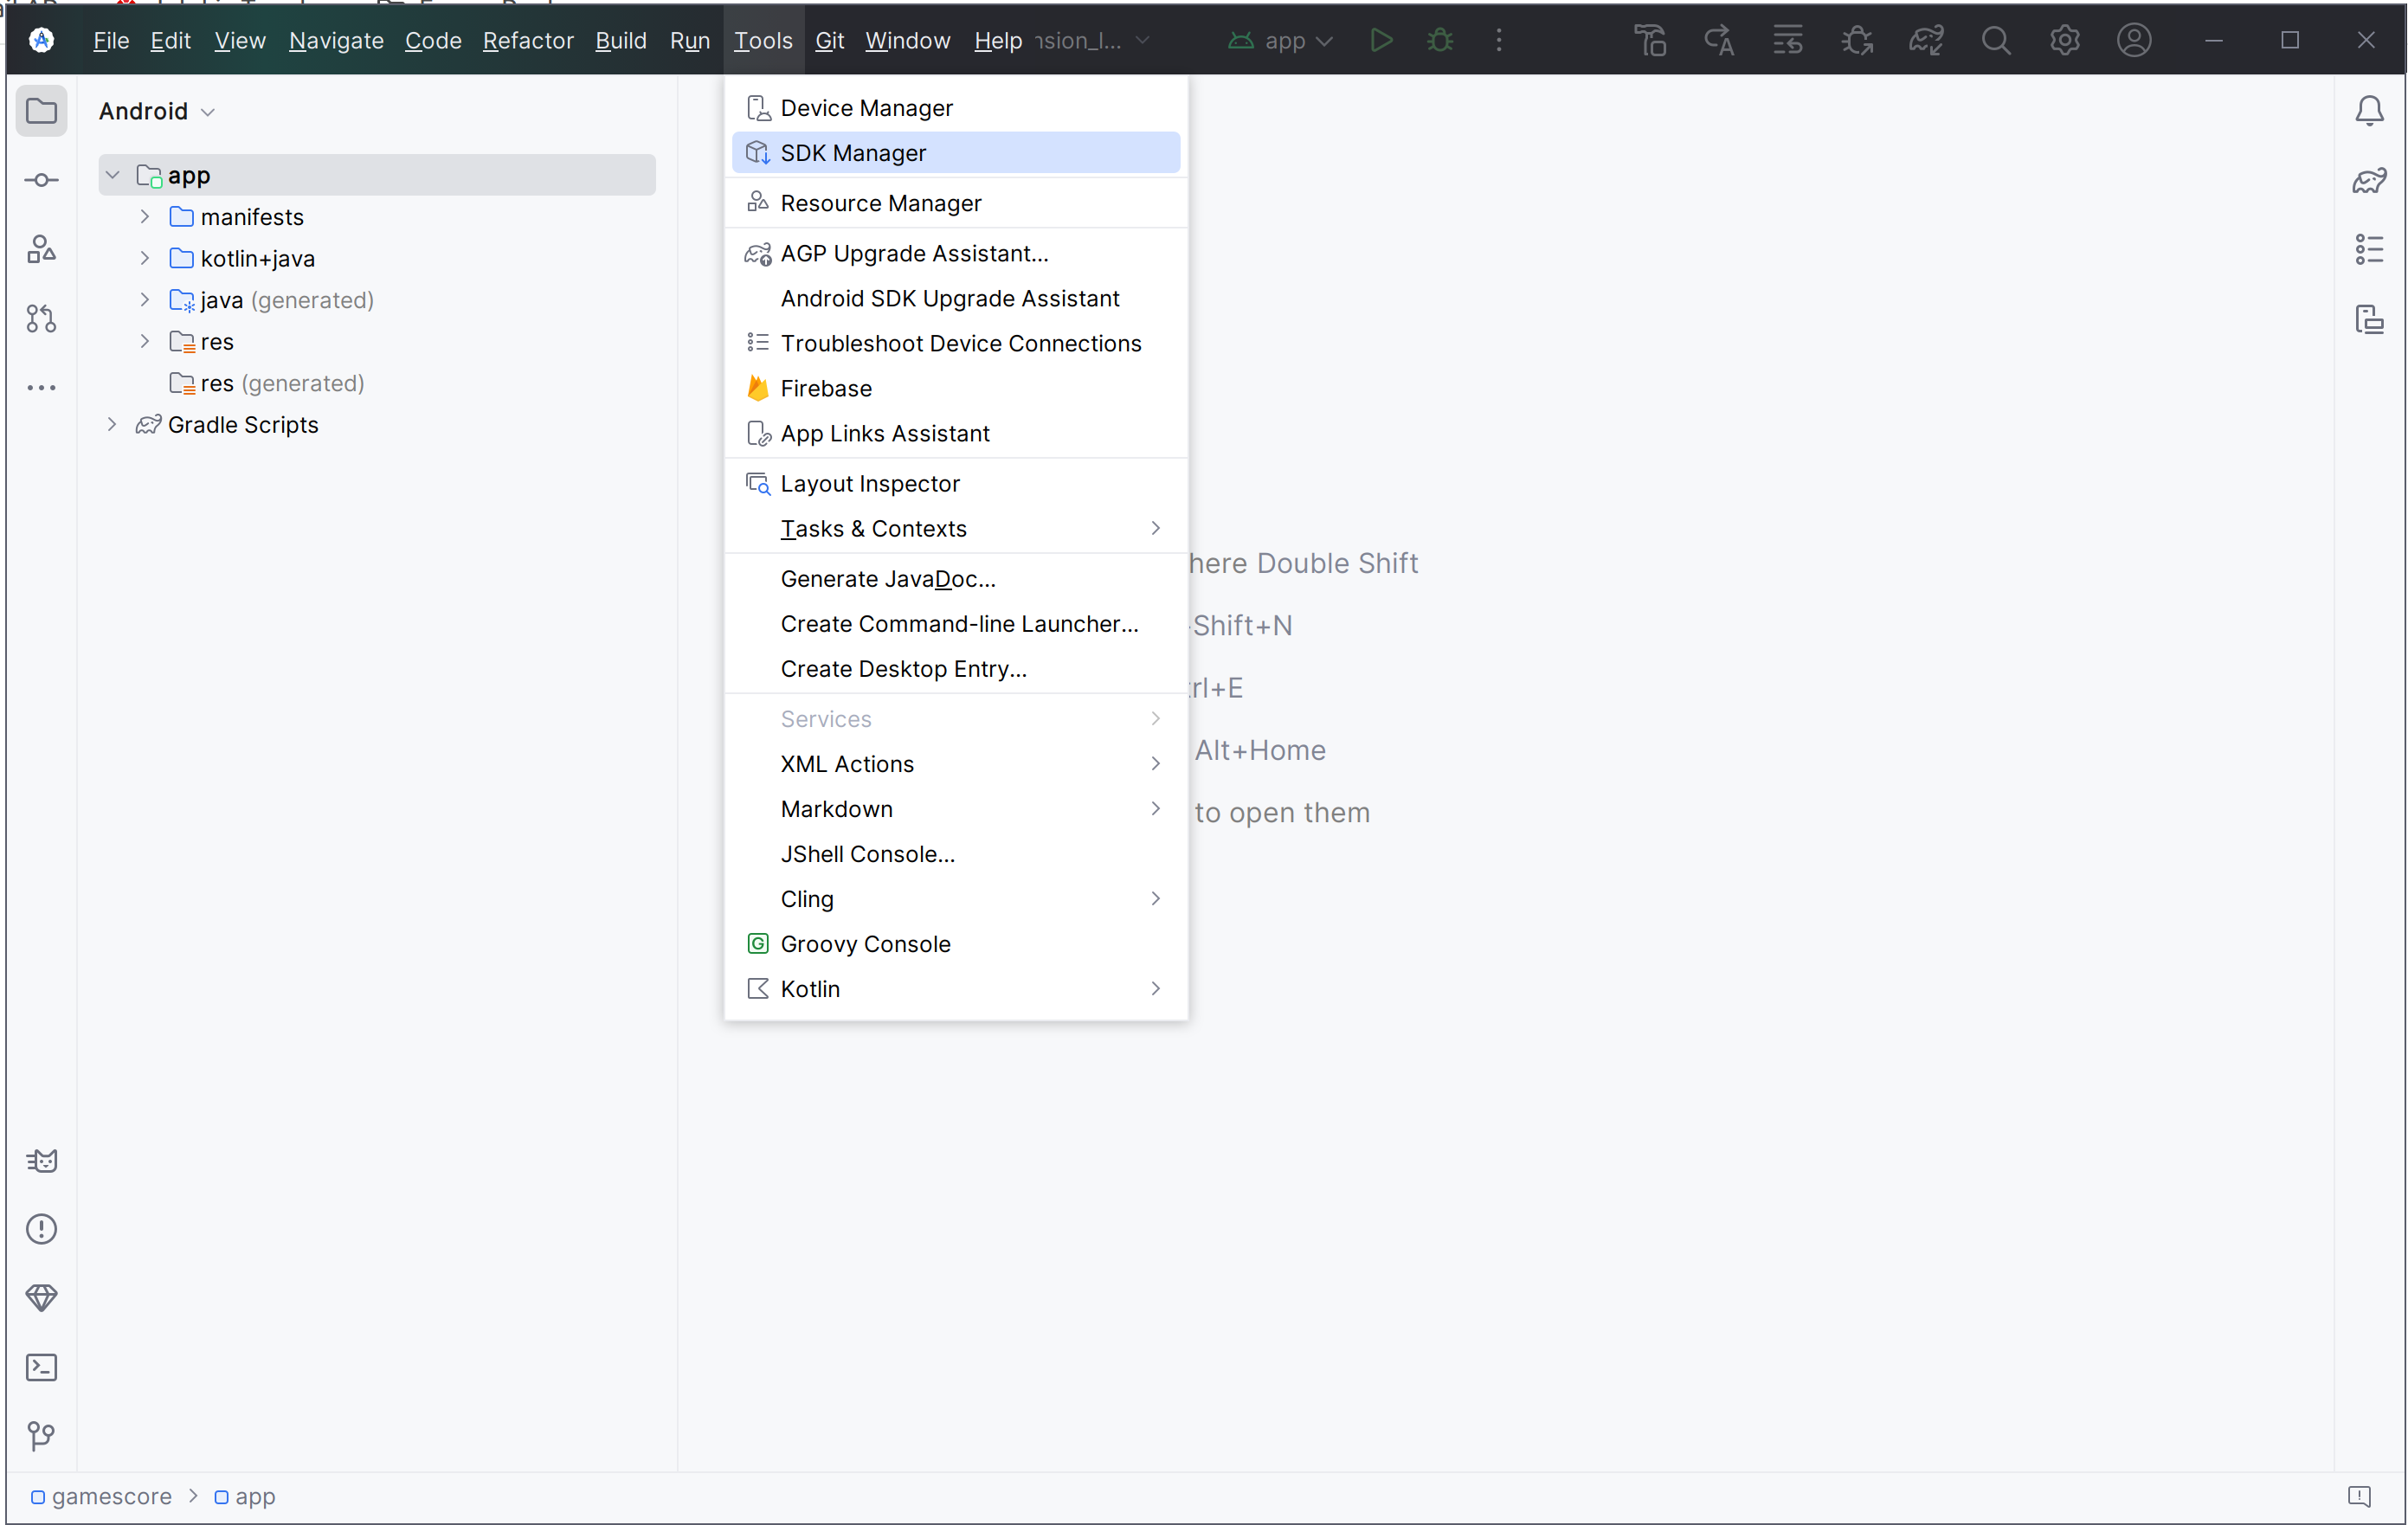Open the Kotlin submenu
This screenshot has width=2408, height=1525.
pos(955,989)
